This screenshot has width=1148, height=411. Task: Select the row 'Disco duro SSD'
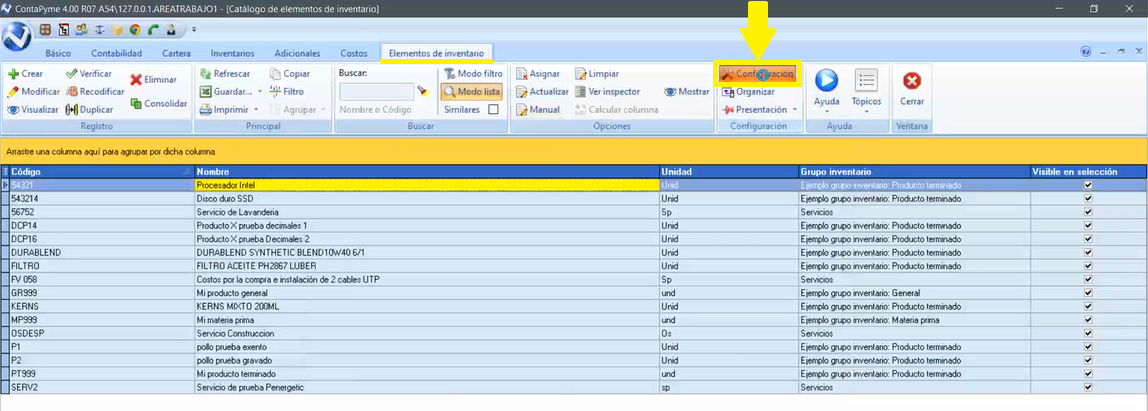click(x=573, y=199)
